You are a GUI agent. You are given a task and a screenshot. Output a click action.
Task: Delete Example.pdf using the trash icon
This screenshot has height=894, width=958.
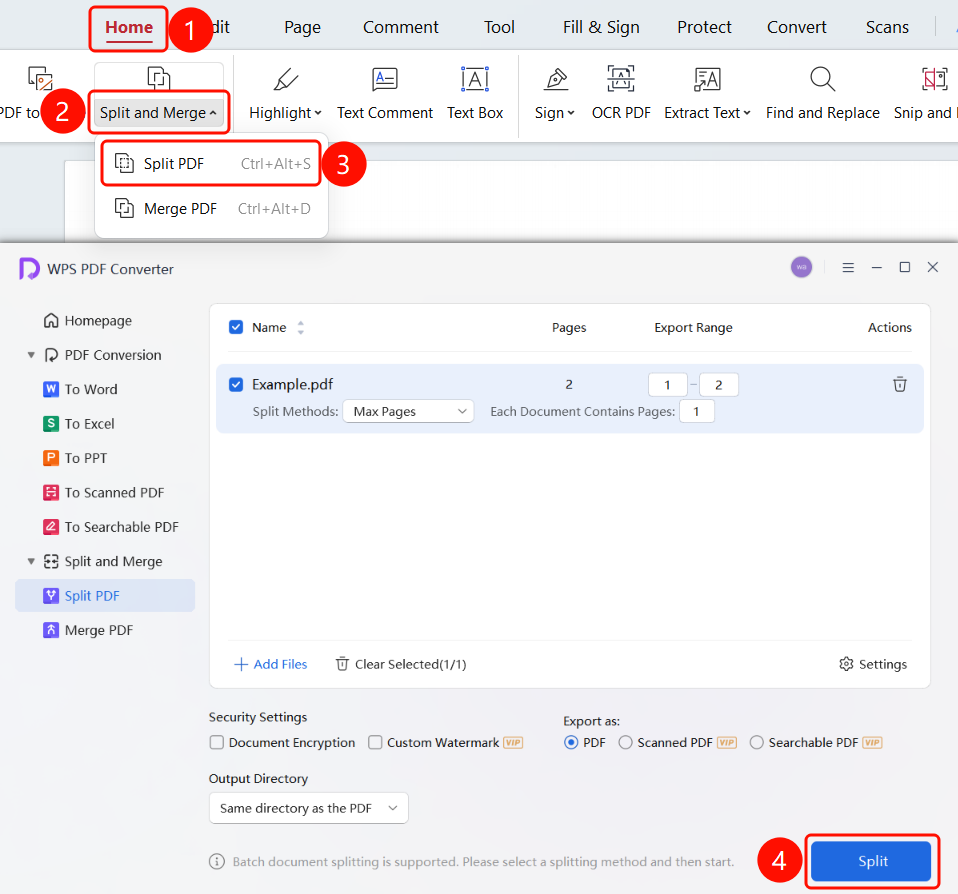(x=899, y=384)
